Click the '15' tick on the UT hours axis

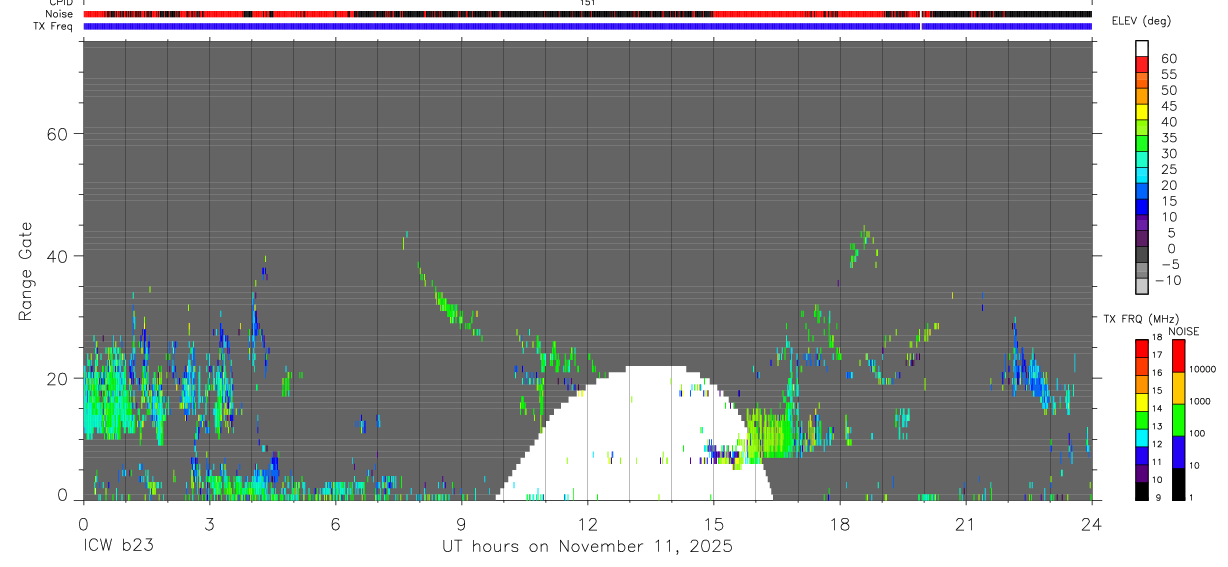(714, 523)
